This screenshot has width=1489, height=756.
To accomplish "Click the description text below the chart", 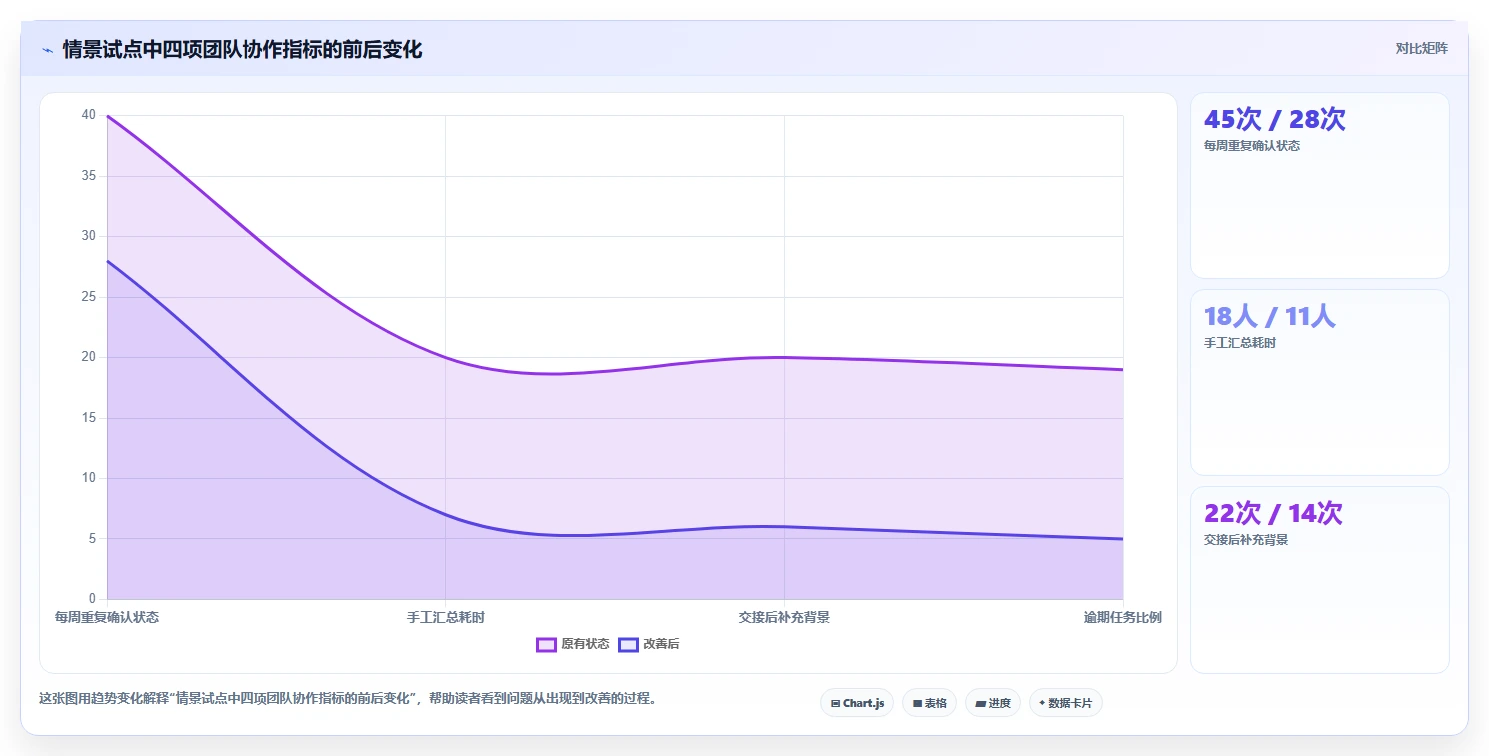I will tap(349, 698).
